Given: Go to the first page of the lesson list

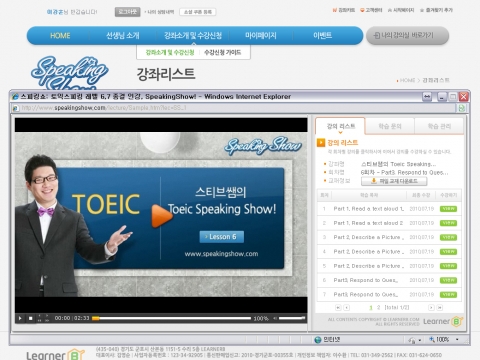Looking at the screenshot, I should tap(338, 307).
